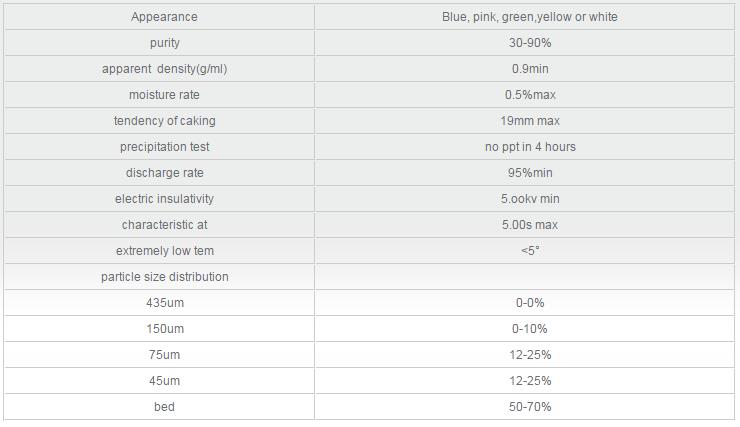Select the 50-70% bed value
This screenshot has height=427, width=740.
coord(530,406)
